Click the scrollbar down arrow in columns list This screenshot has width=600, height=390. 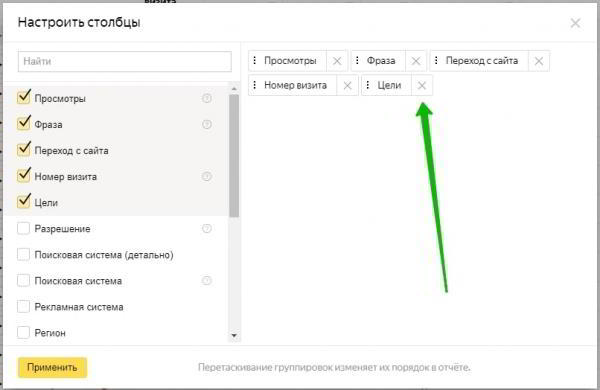[234, 336]
